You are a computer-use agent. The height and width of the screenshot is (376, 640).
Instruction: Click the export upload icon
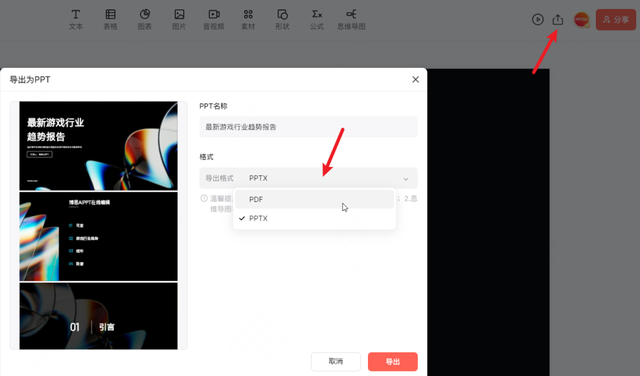click(x=558, y=19)
